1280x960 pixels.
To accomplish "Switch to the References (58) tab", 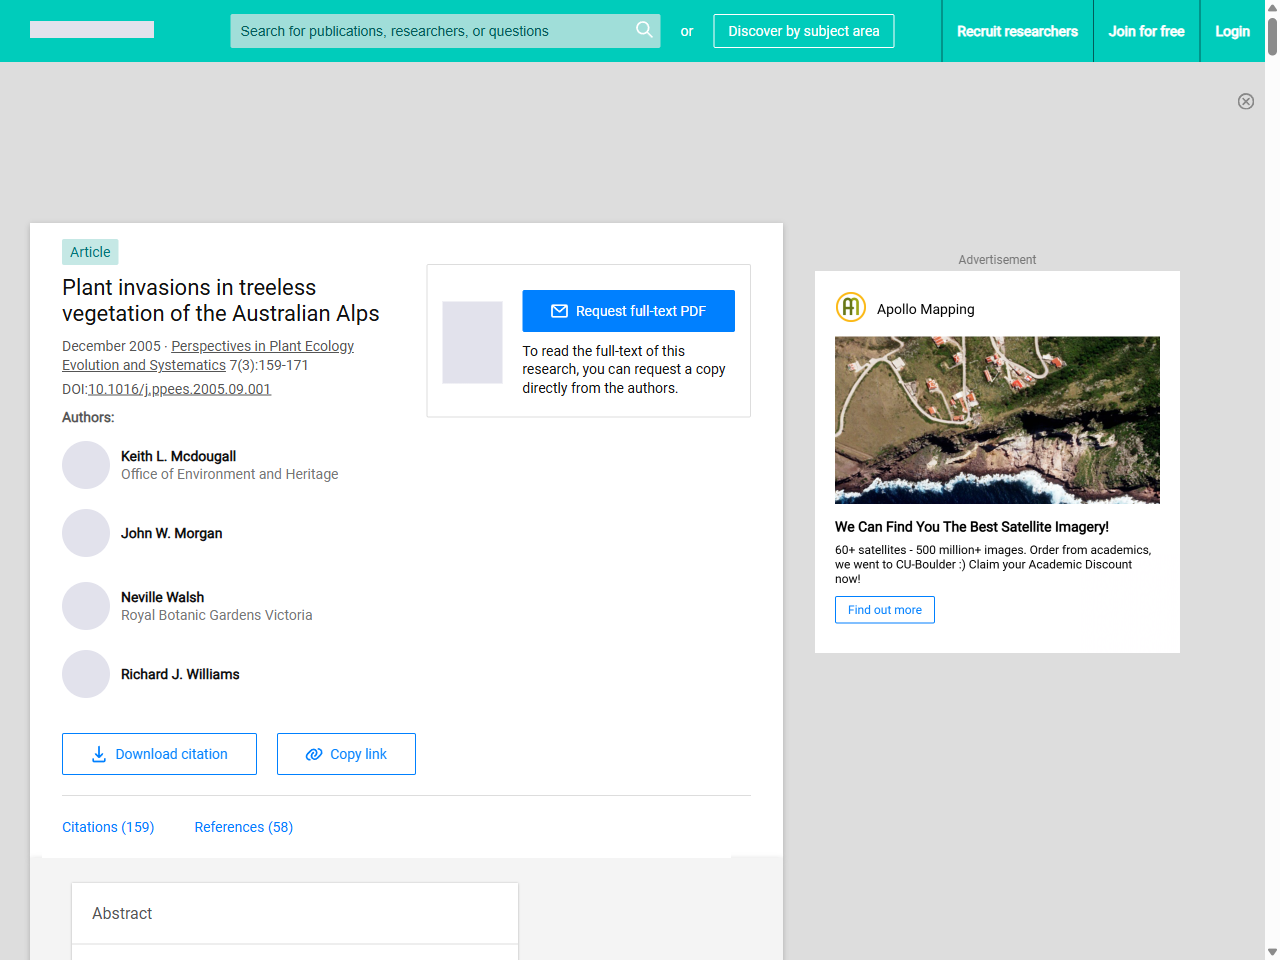I will [x=243, y=827].
